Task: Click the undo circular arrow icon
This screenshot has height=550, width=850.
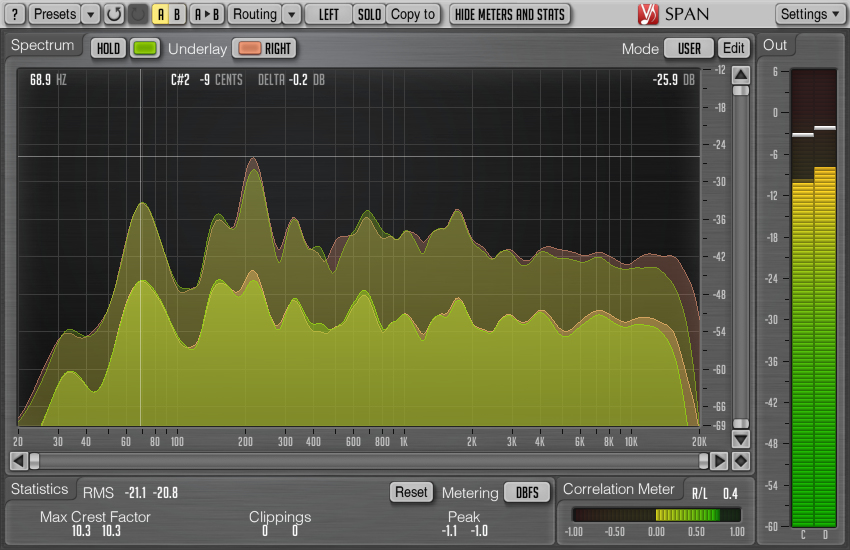Action: [114, 14]
